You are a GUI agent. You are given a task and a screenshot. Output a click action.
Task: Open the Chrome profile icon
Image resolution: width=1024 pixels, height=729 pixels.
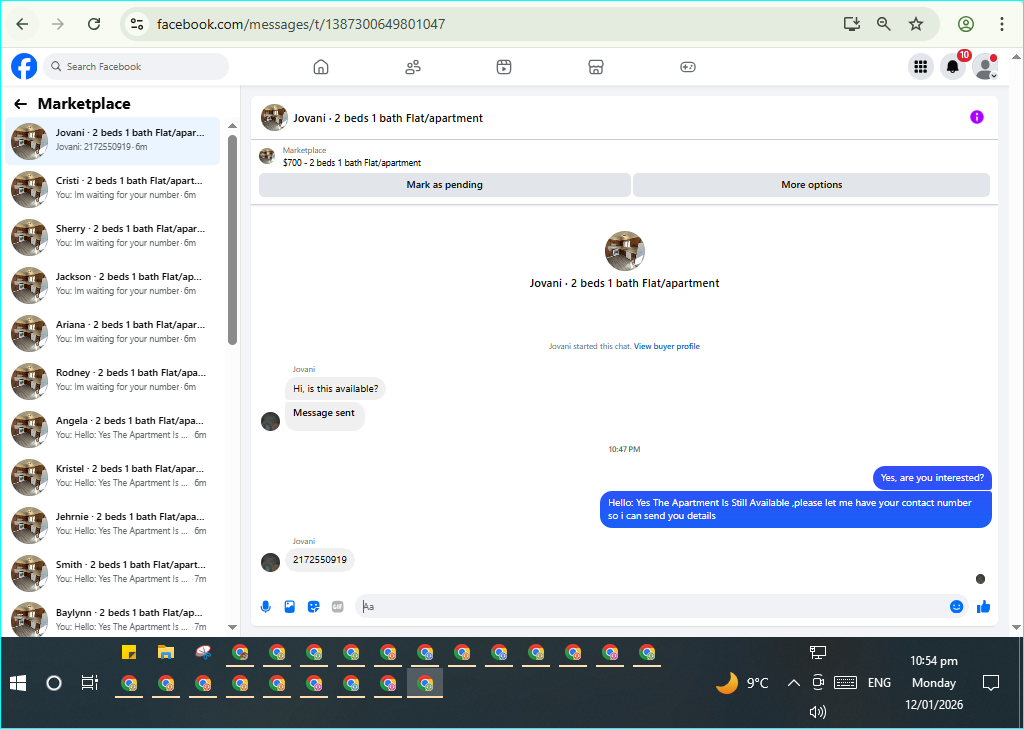966,24
